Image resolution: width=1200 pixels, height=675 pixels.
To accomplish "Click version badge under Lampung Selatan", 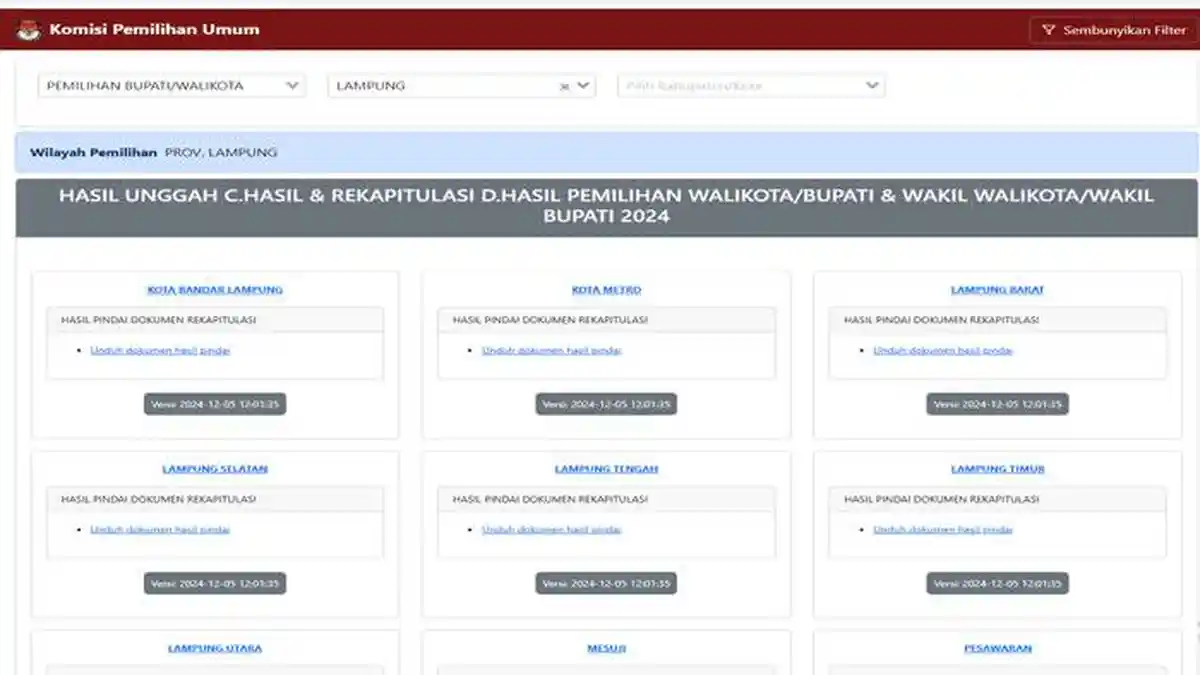I will click(215, 583).
